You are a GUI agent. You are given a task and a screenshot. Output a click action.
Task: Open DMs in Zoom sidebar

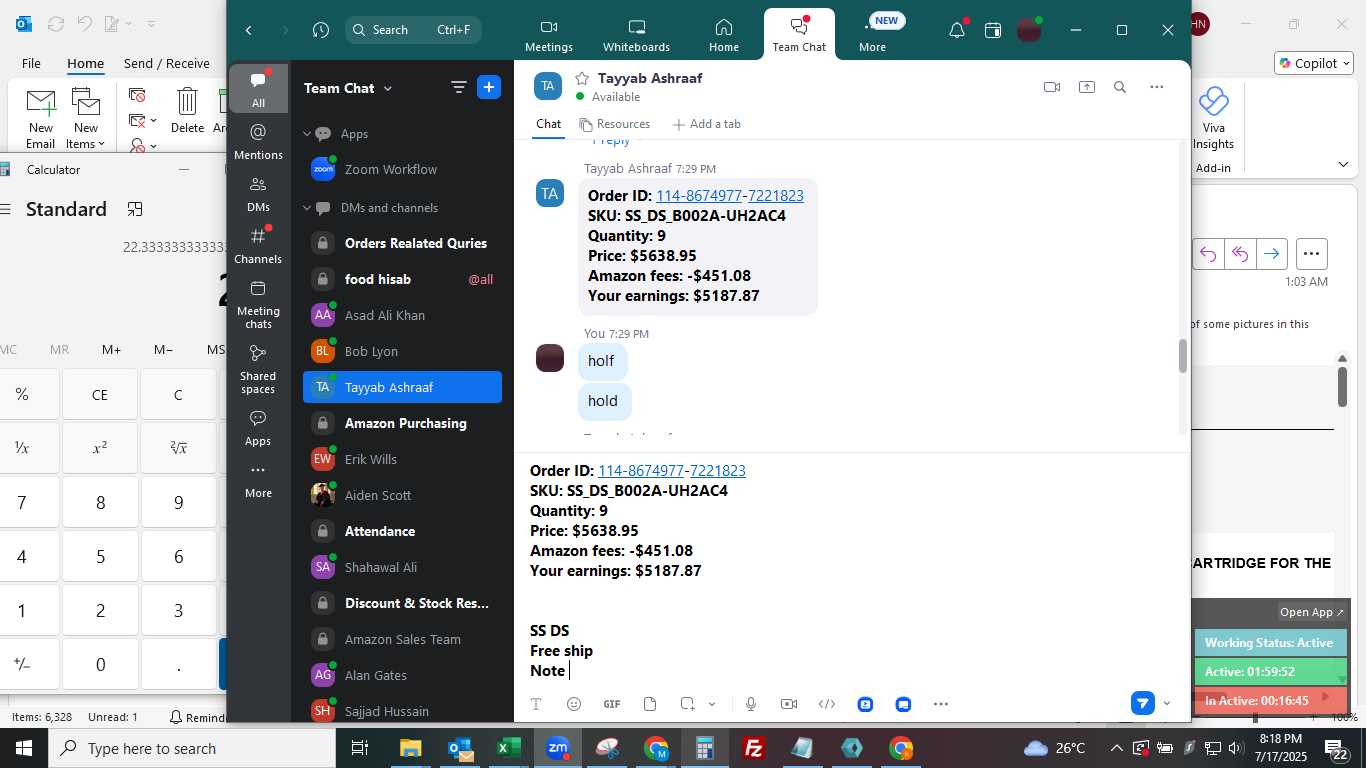258,193
